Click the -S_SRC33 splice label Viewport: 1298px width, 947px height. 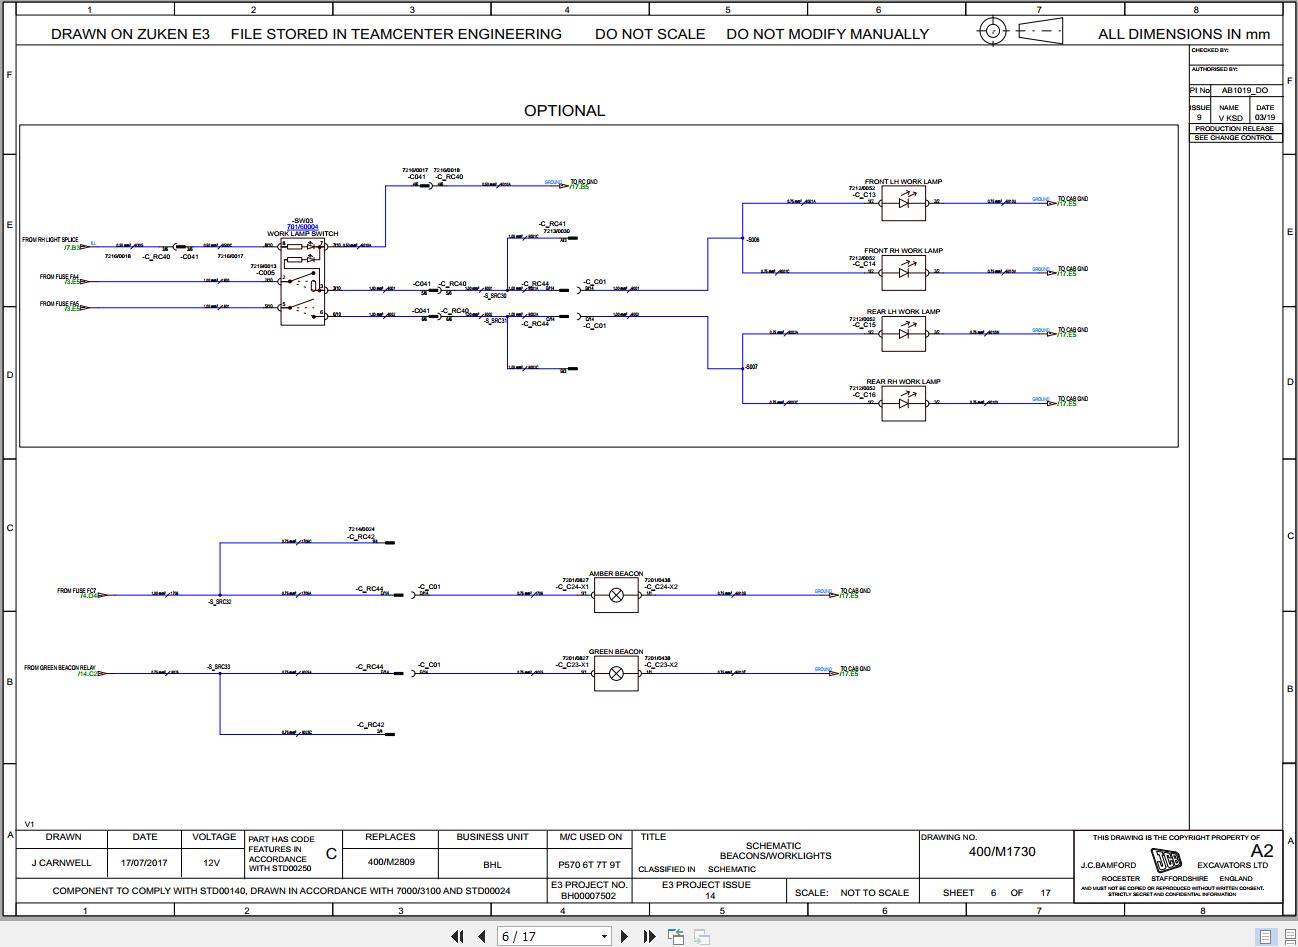click(219, 667)
